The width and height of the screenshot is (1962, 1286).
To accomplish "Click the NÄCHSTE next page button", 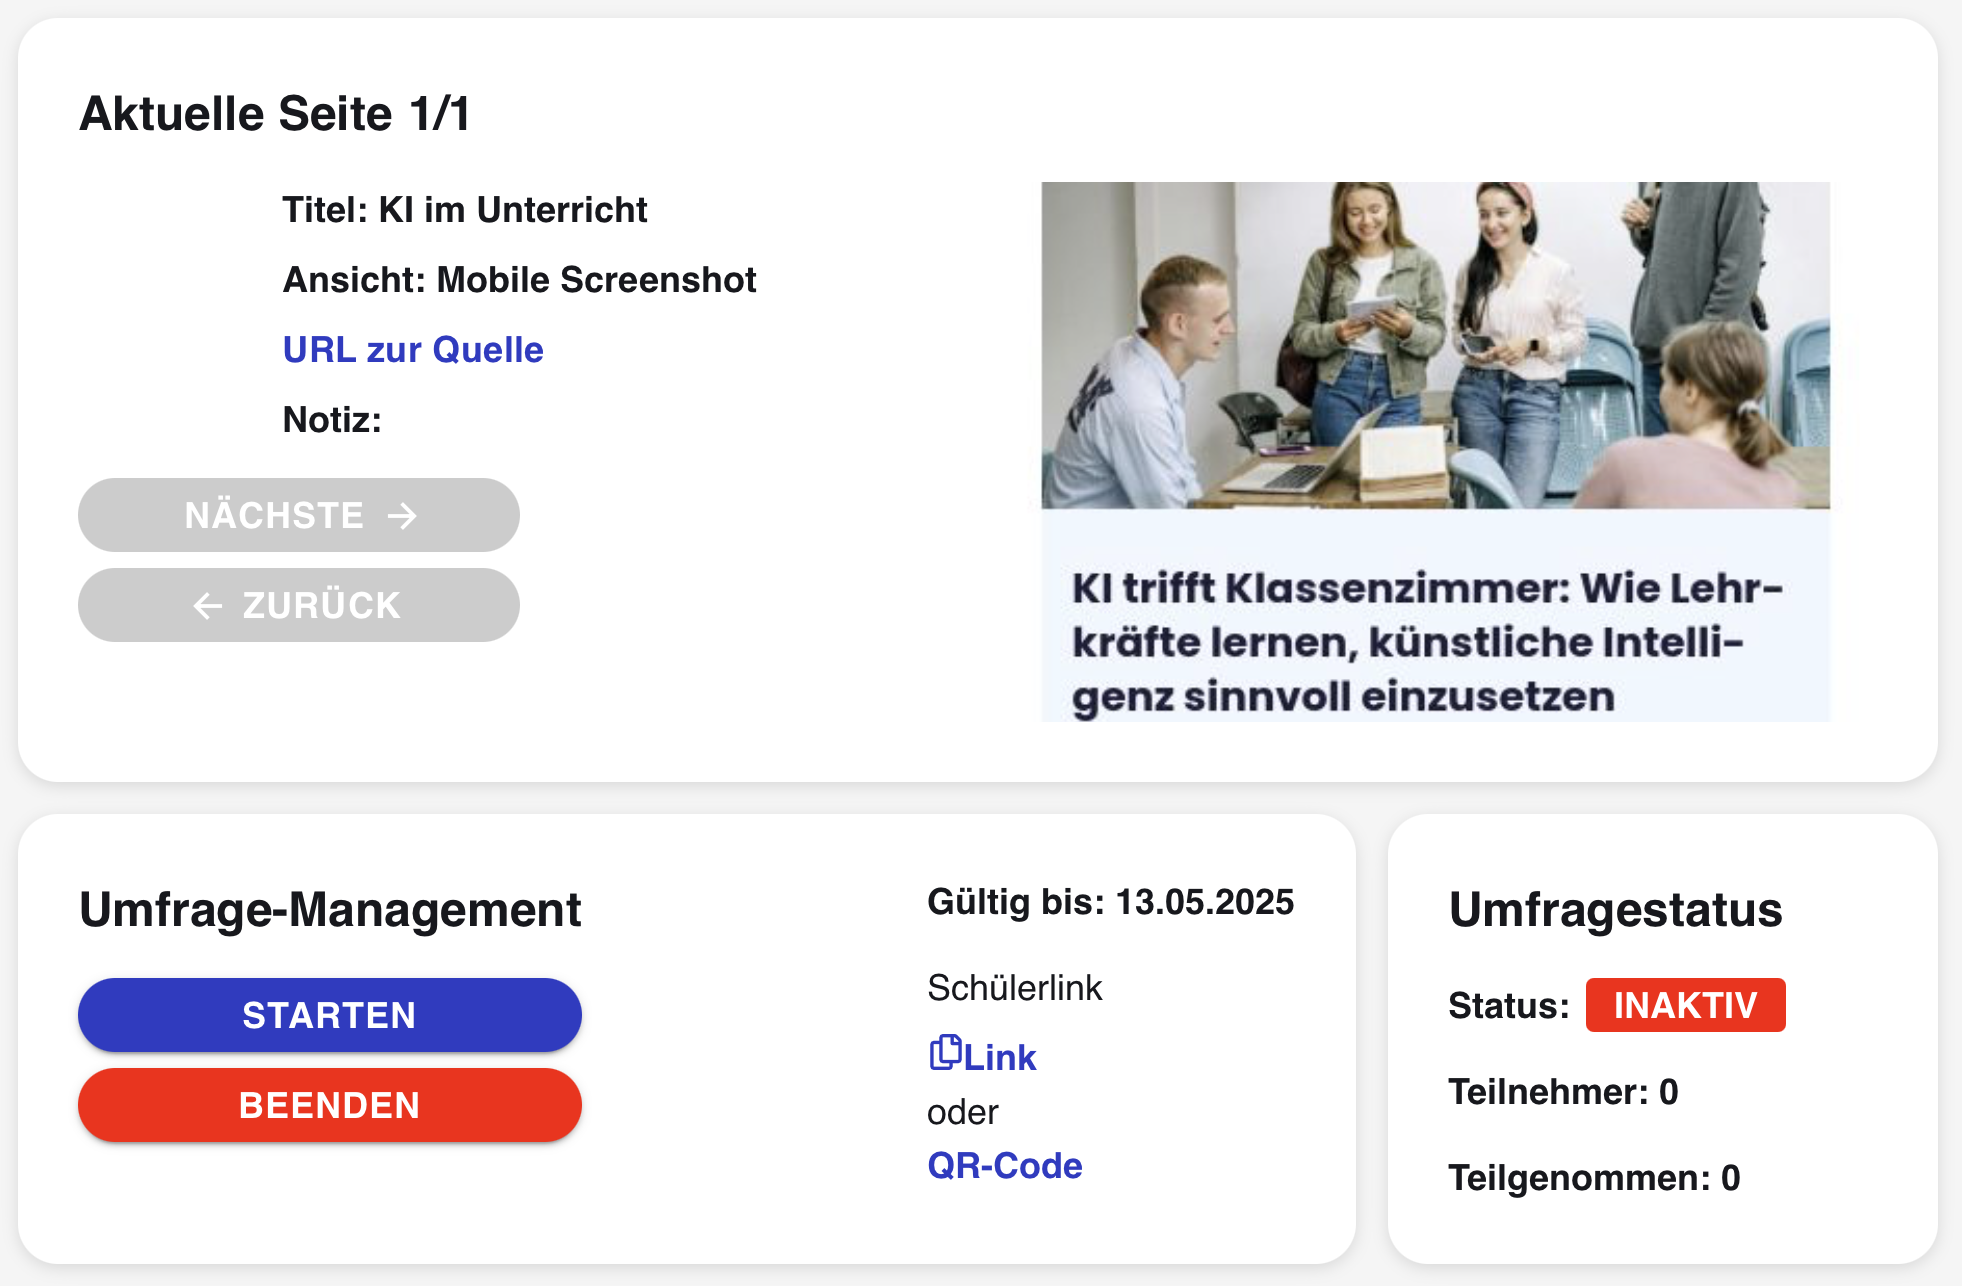I will 299,515.
